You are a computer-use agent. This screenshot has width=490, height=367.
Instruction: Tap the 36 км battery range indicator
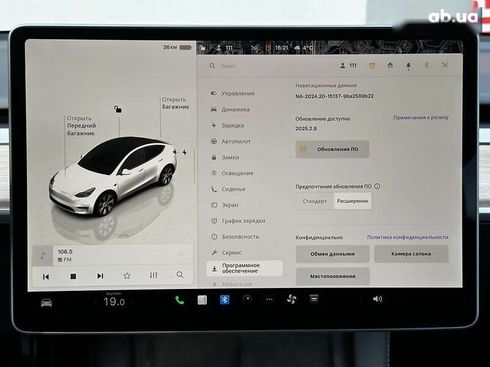[x=177, y=47]
